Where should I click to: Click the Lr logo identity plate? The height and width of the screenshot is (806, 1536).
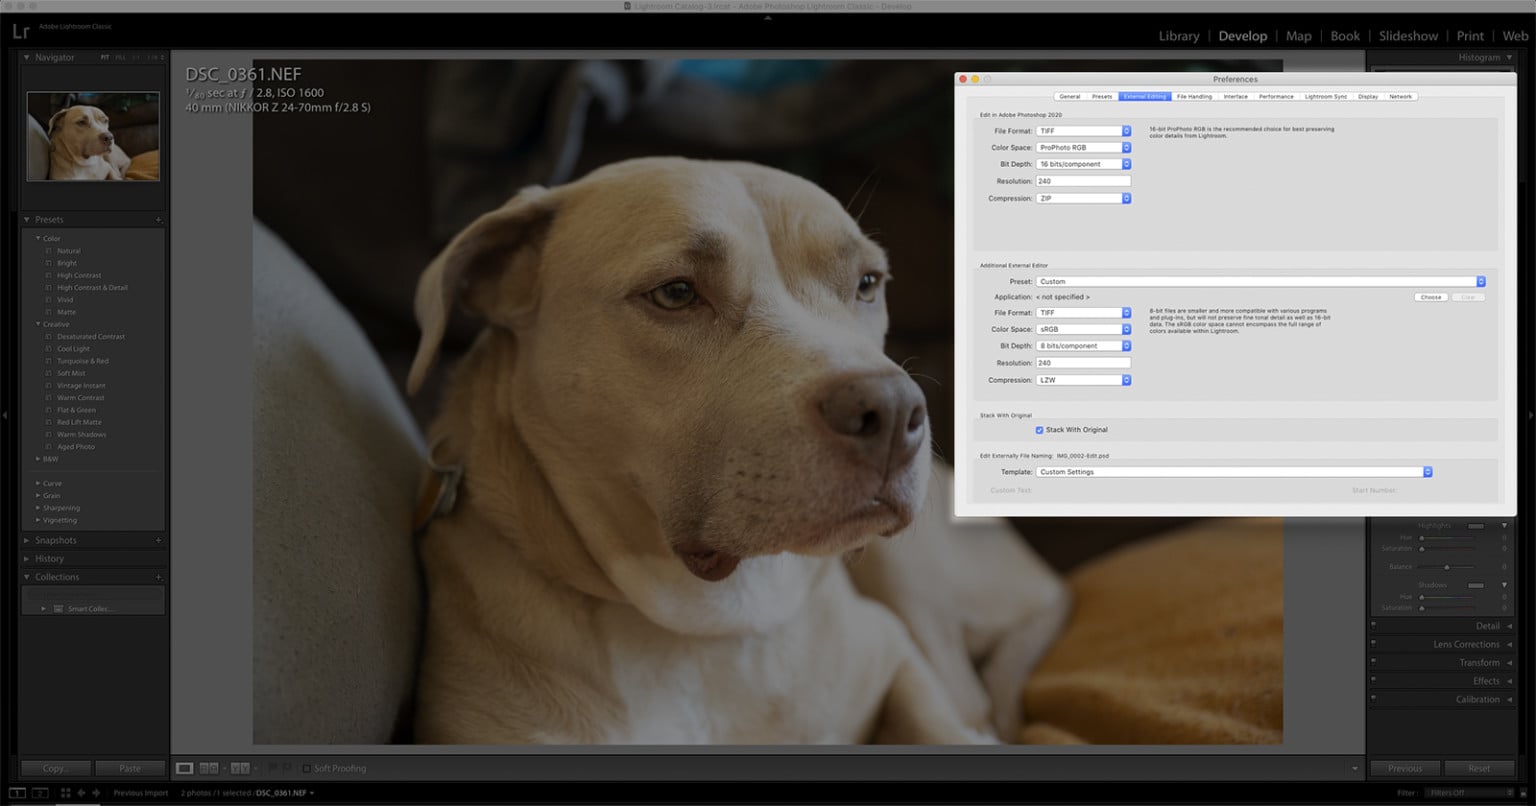pos(20,31)
